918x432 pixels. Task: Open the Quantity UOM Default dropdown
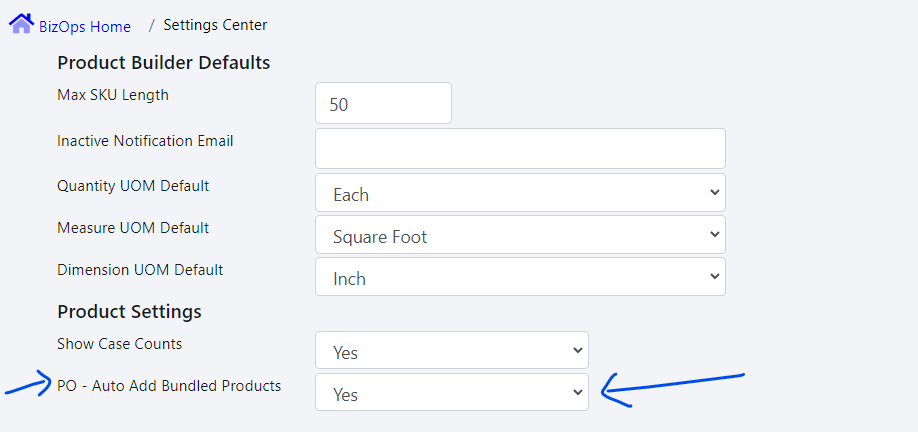click(520, 194)
